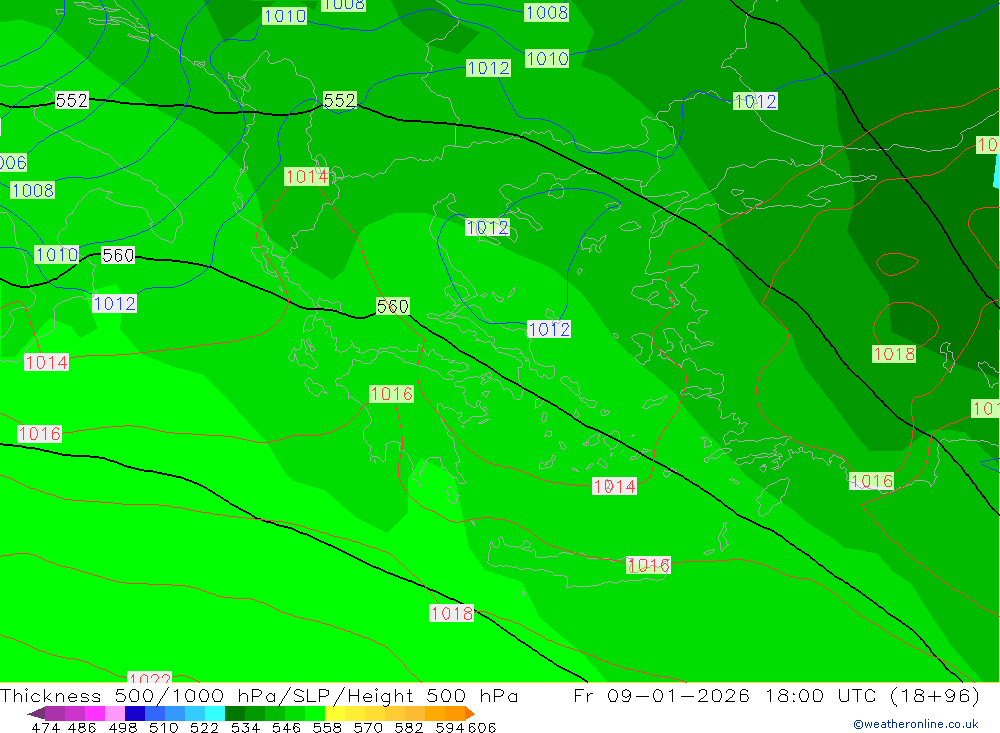Click the red 1014 label near the left edge
Image resolution: width=1000 pixels, height=733 pixels.
(46, 362)
